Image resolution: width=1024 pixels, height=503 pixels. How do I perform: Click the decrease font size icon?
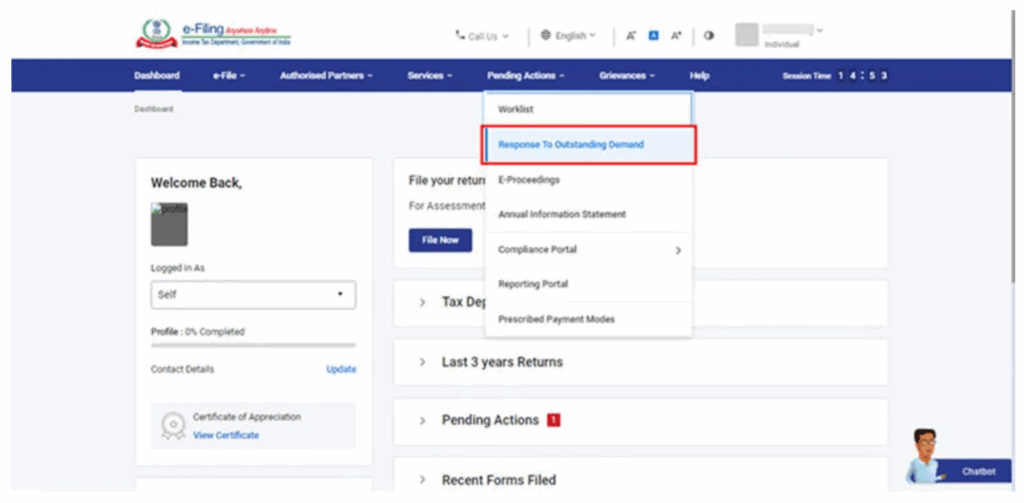pyautogui.click(x=631, y=35)
